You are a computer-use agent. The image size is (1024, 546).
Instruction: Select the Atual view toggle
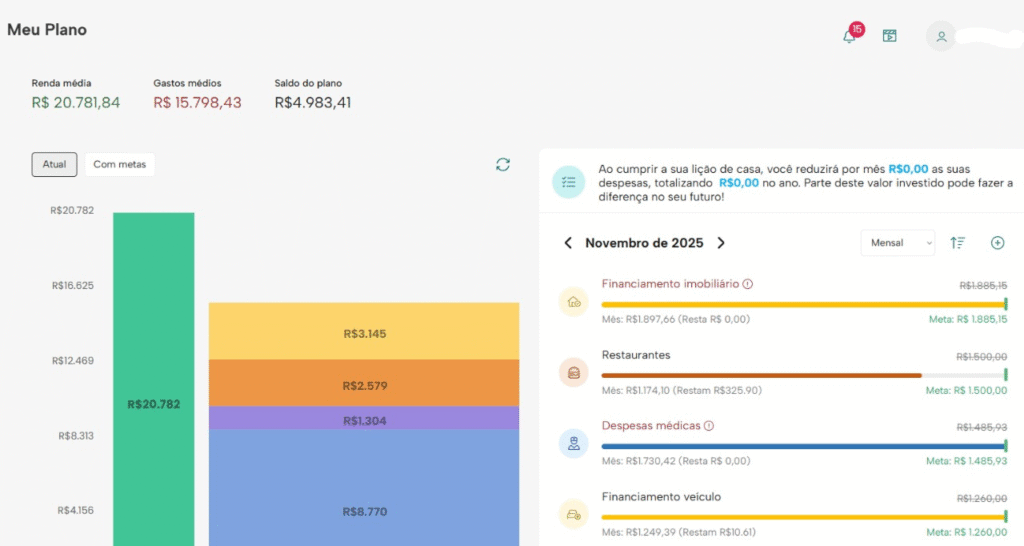point(54,164)
